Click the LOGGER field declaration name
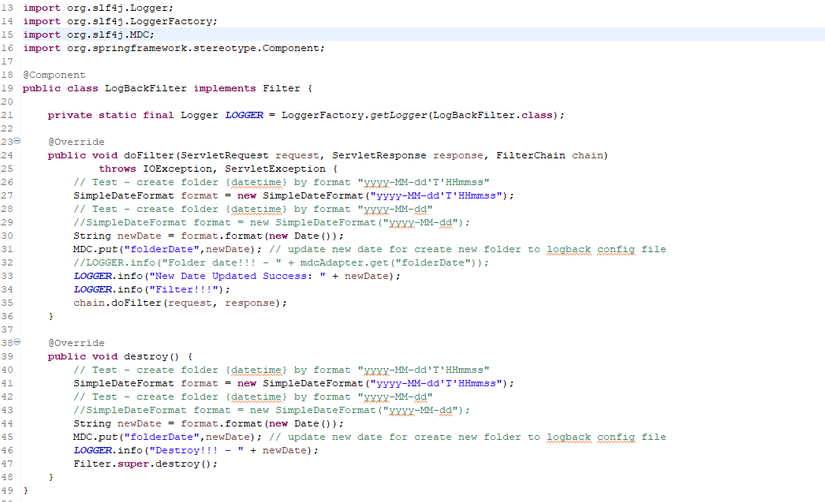Image resolution: width=825 pixels, height=502 pixels. pos(244,115)
